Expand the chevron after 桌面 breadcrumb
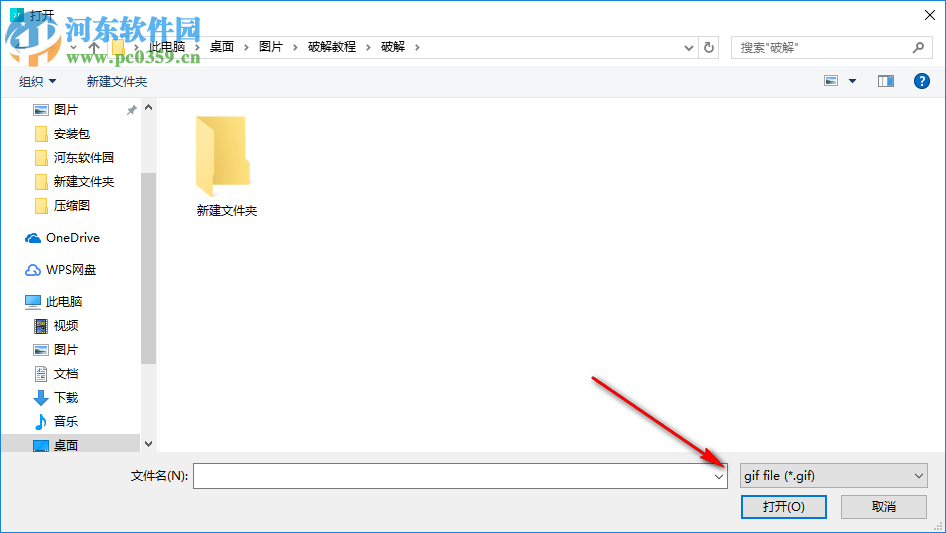The width and height of the screenshot is (946, 533). click(246, 47)
